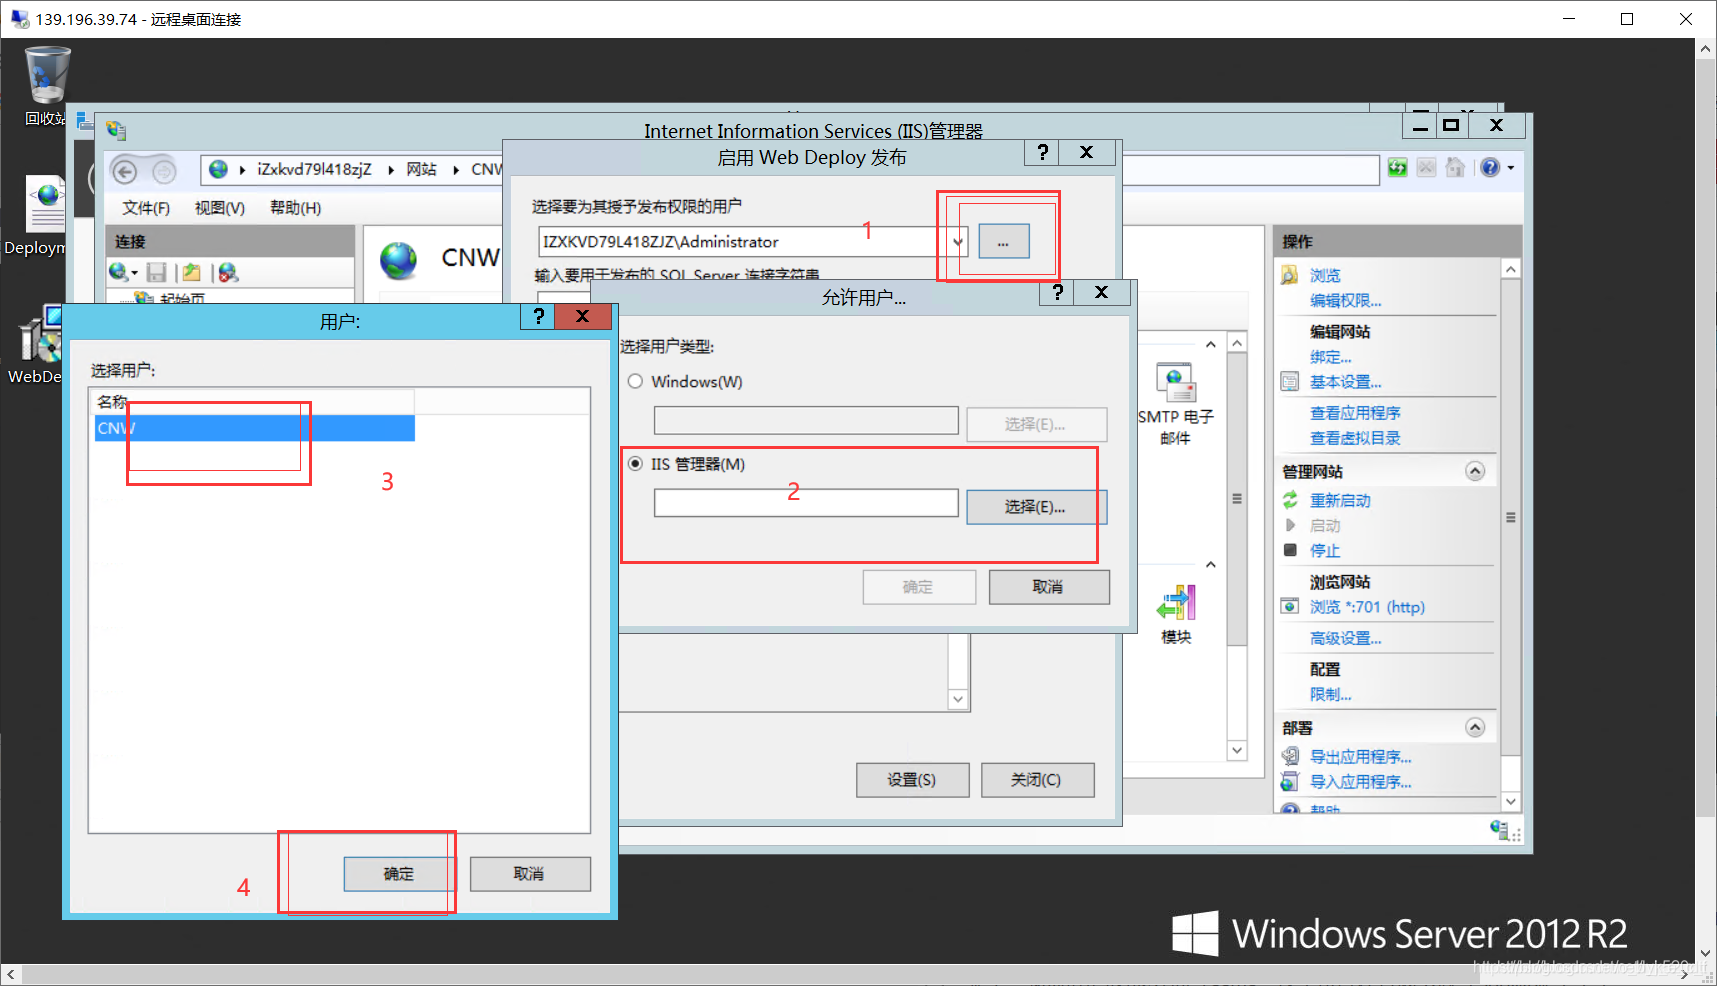Click the status bar server icon
Image resolution: width=1717 pixels, height=986 pixels.
(x=1499, y=829)
